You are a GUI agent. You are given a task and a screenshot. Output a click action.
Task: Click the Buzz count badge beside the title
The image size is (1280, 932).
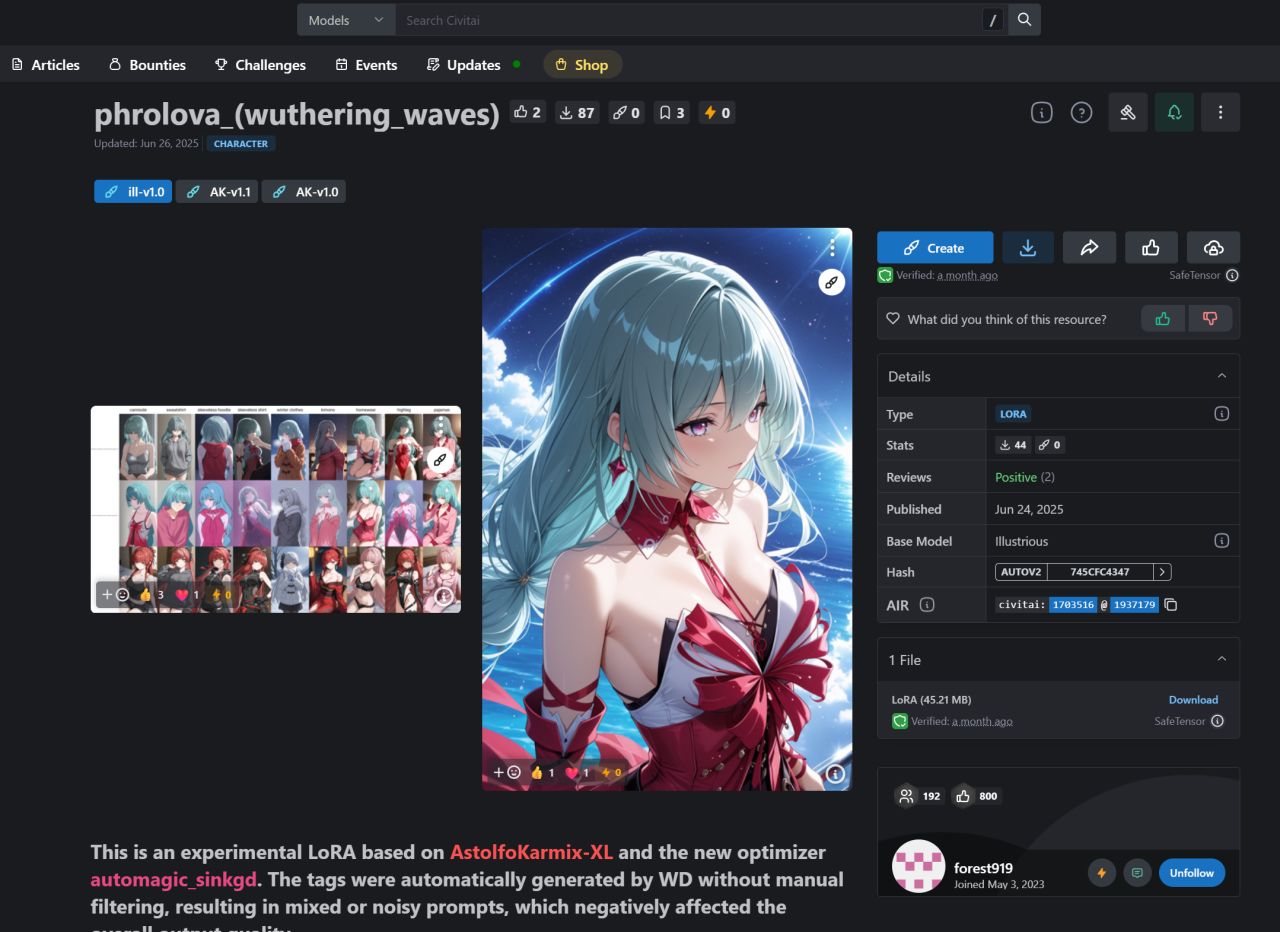tap(717, 112)
